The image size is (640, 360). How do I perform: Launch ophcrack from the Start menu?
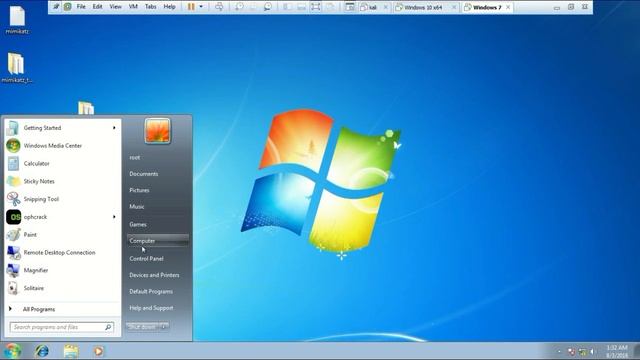(62, 217)
